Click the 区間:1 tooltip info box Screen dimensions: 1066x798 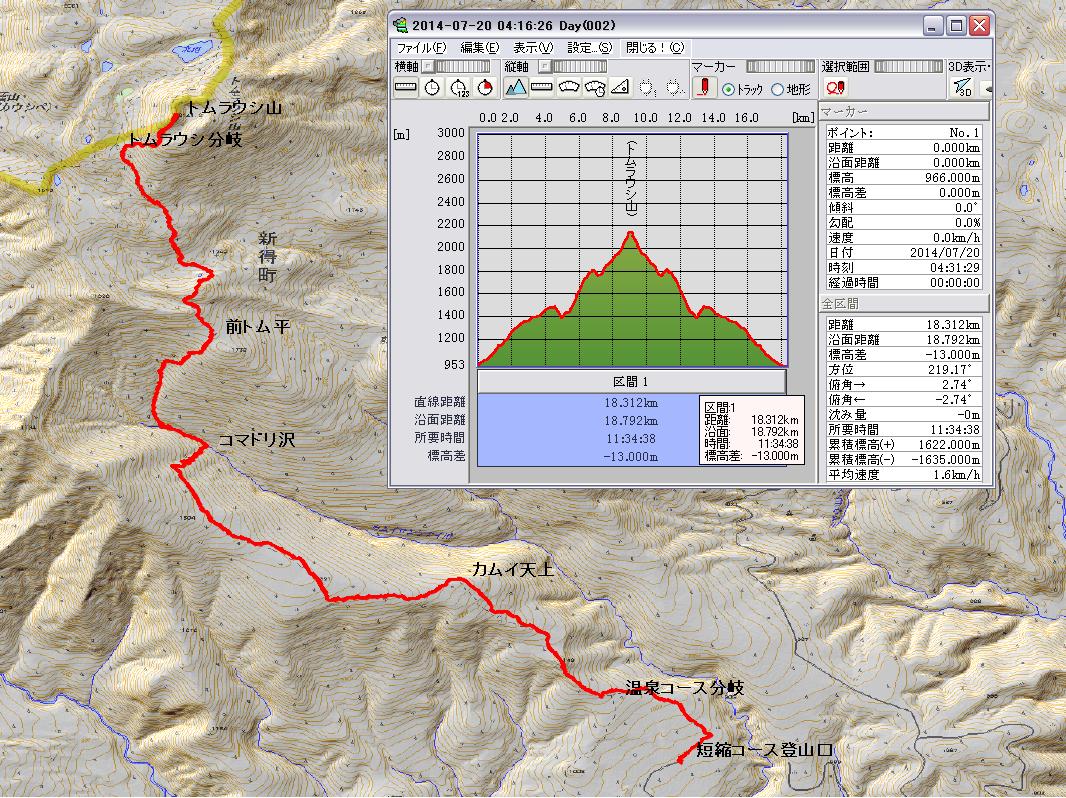752,431
